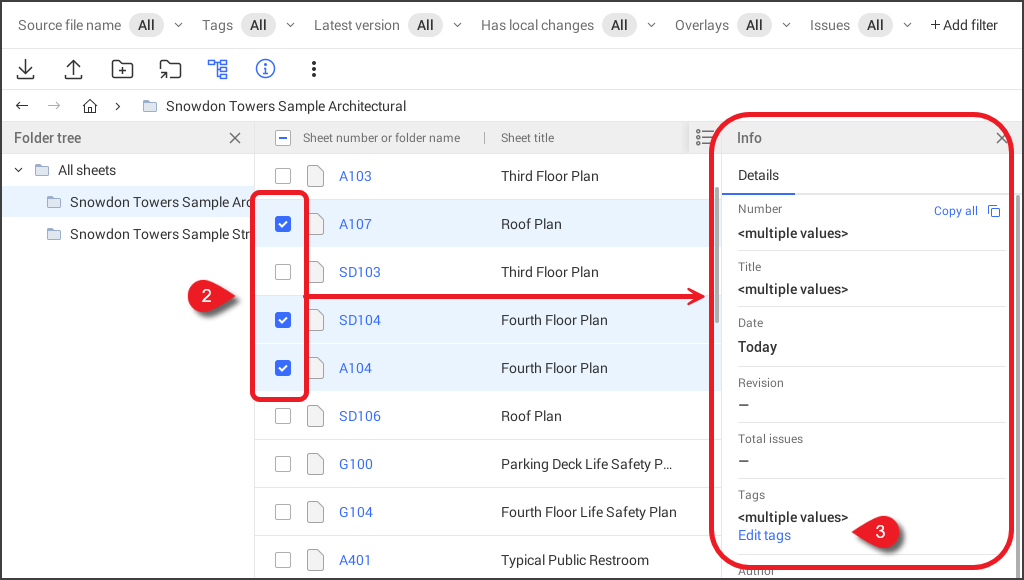This screenshot has height=580, width=1024.
Task: Toggle the folder tree view icon
Action: 218,69
